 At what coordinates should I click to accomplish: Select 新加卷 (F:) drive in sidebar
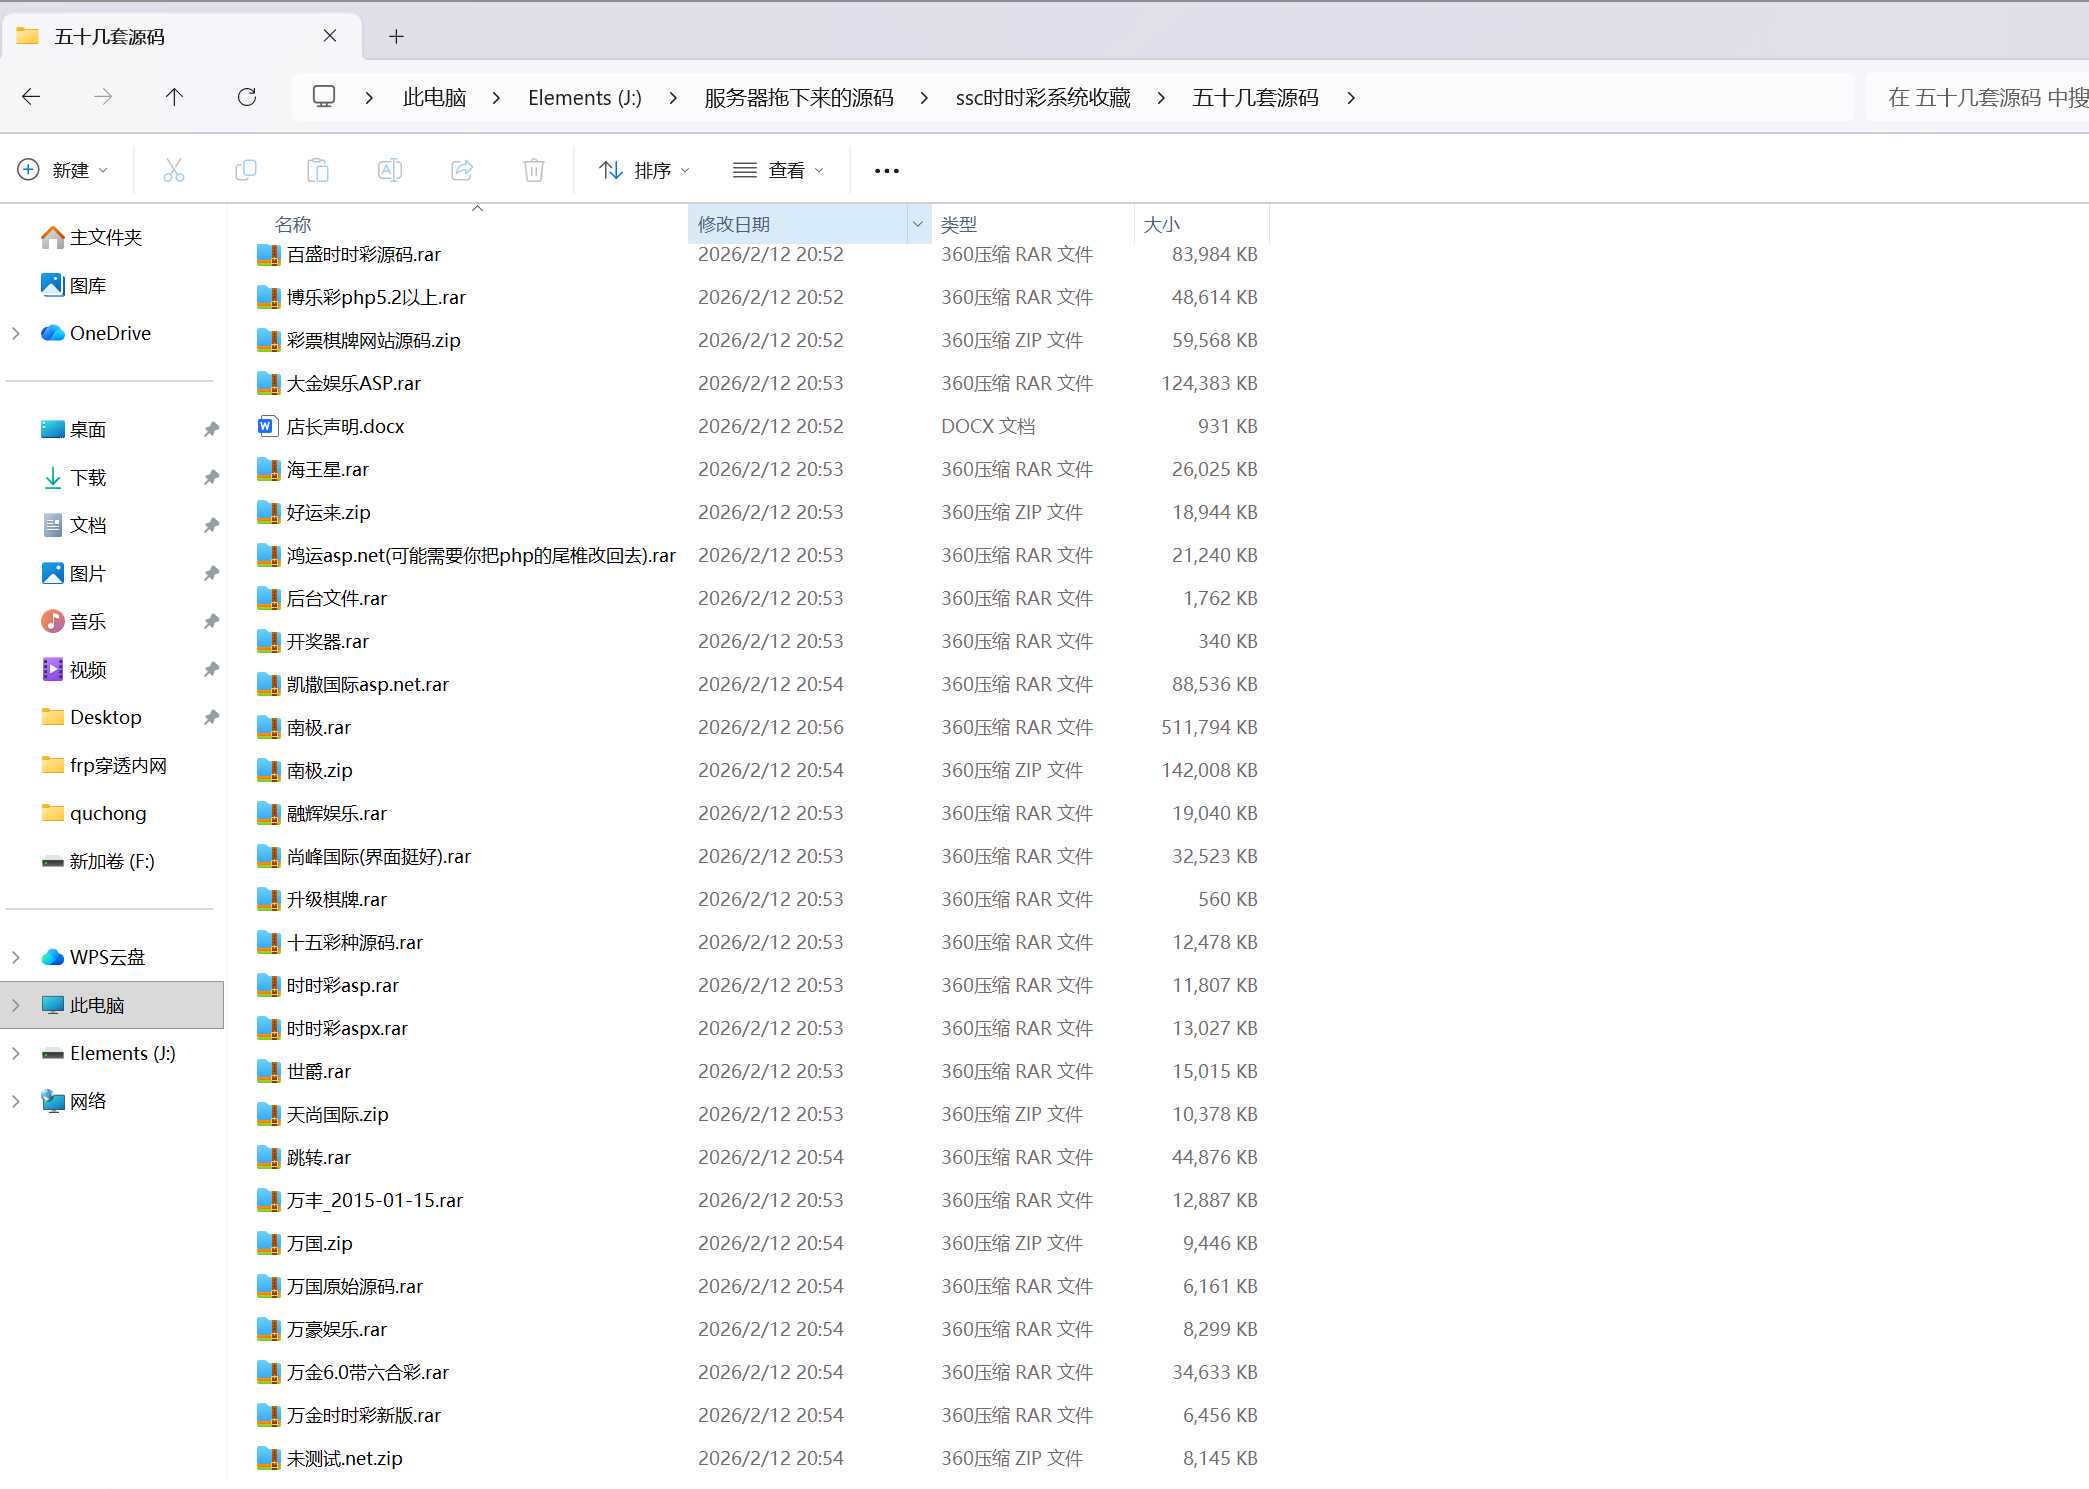click(x=98, y=861)
